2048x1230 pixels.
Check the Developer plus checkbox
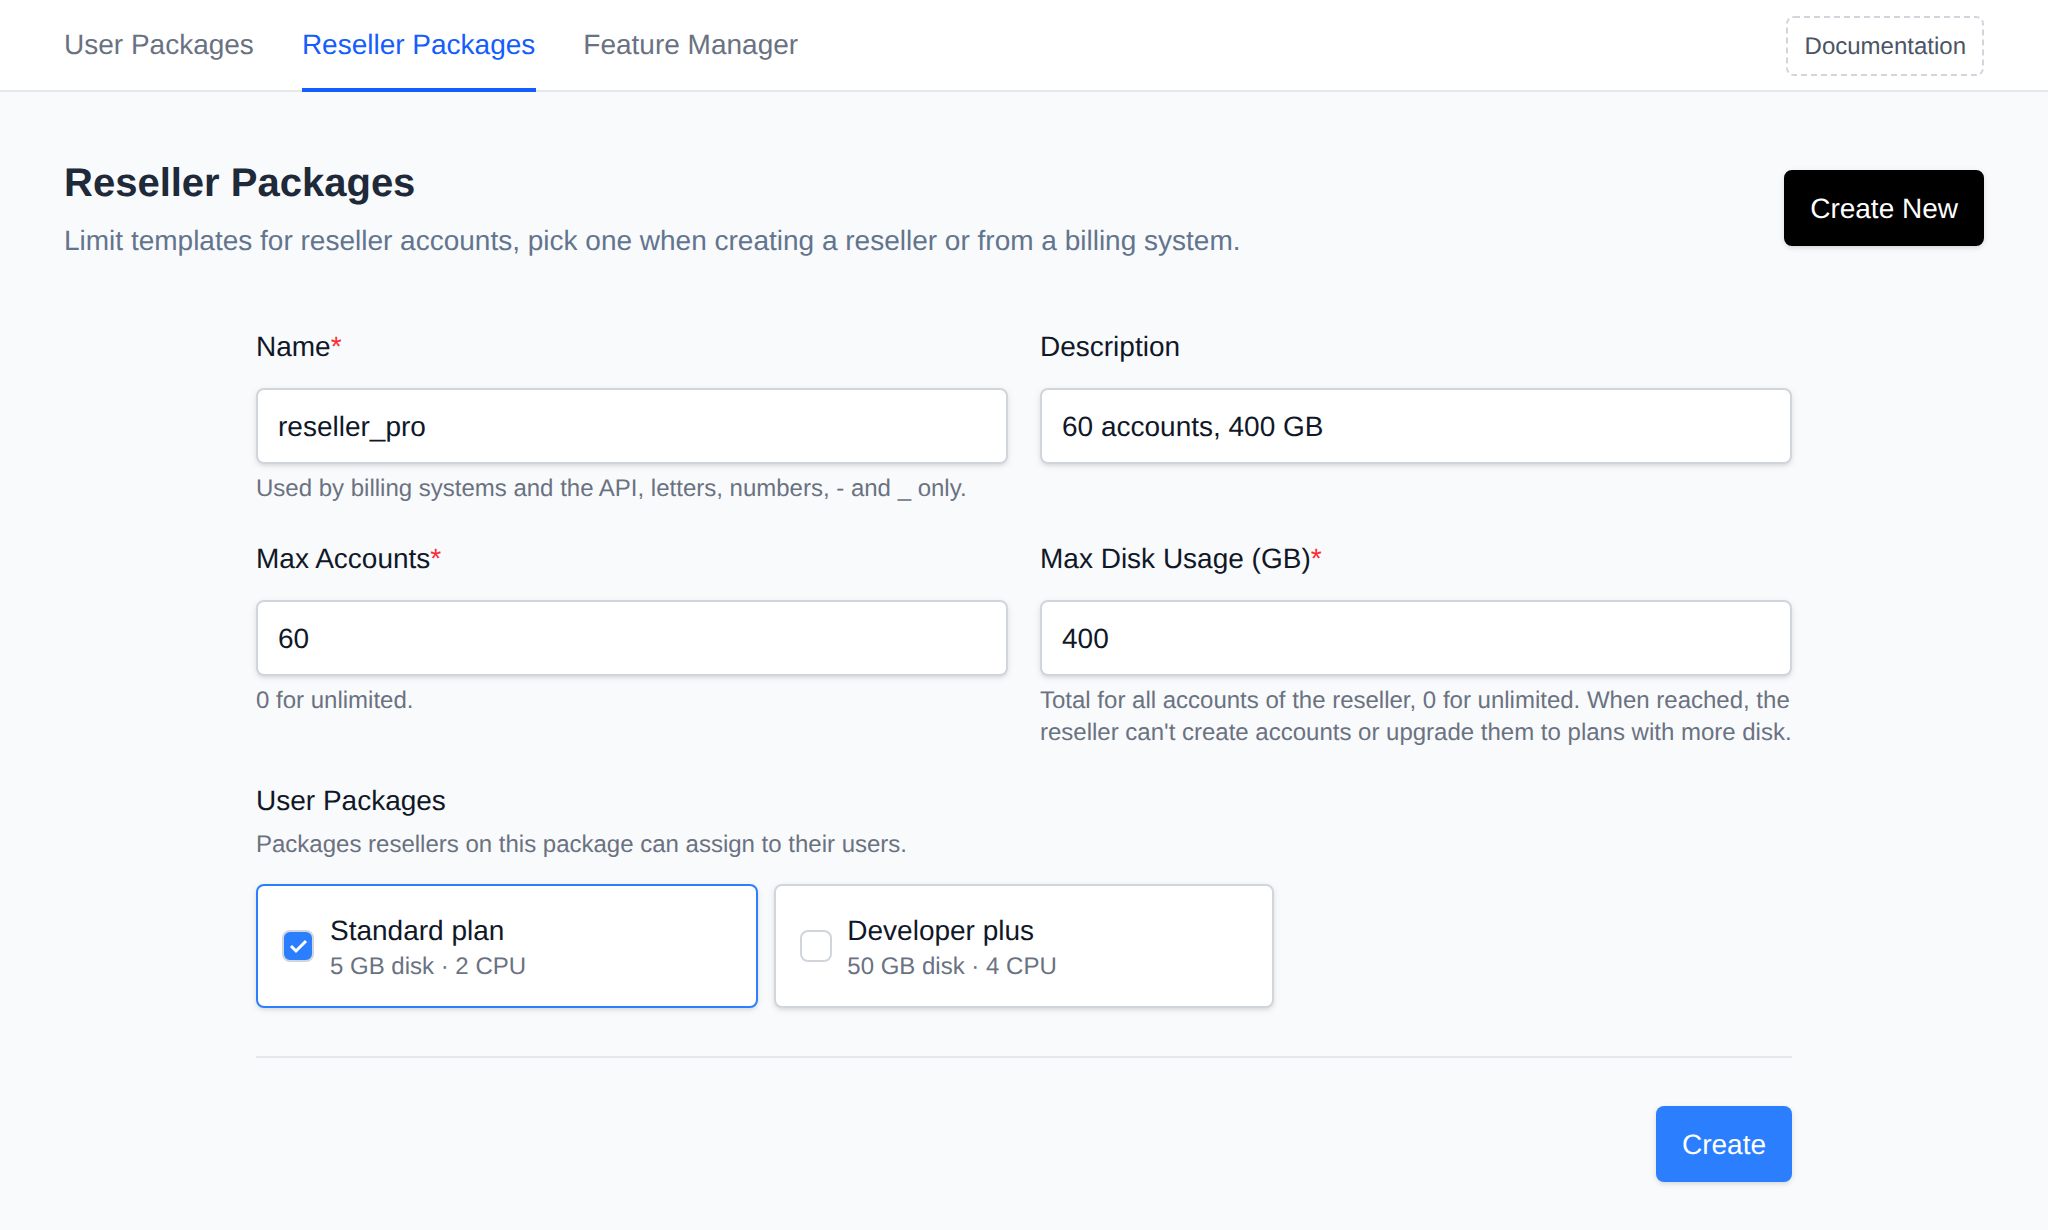[816, 946]
